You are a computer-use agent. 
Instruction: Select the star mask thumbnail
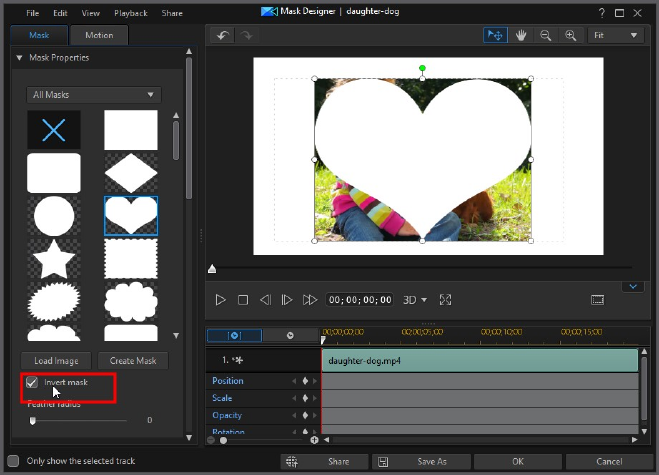[54, 259]
